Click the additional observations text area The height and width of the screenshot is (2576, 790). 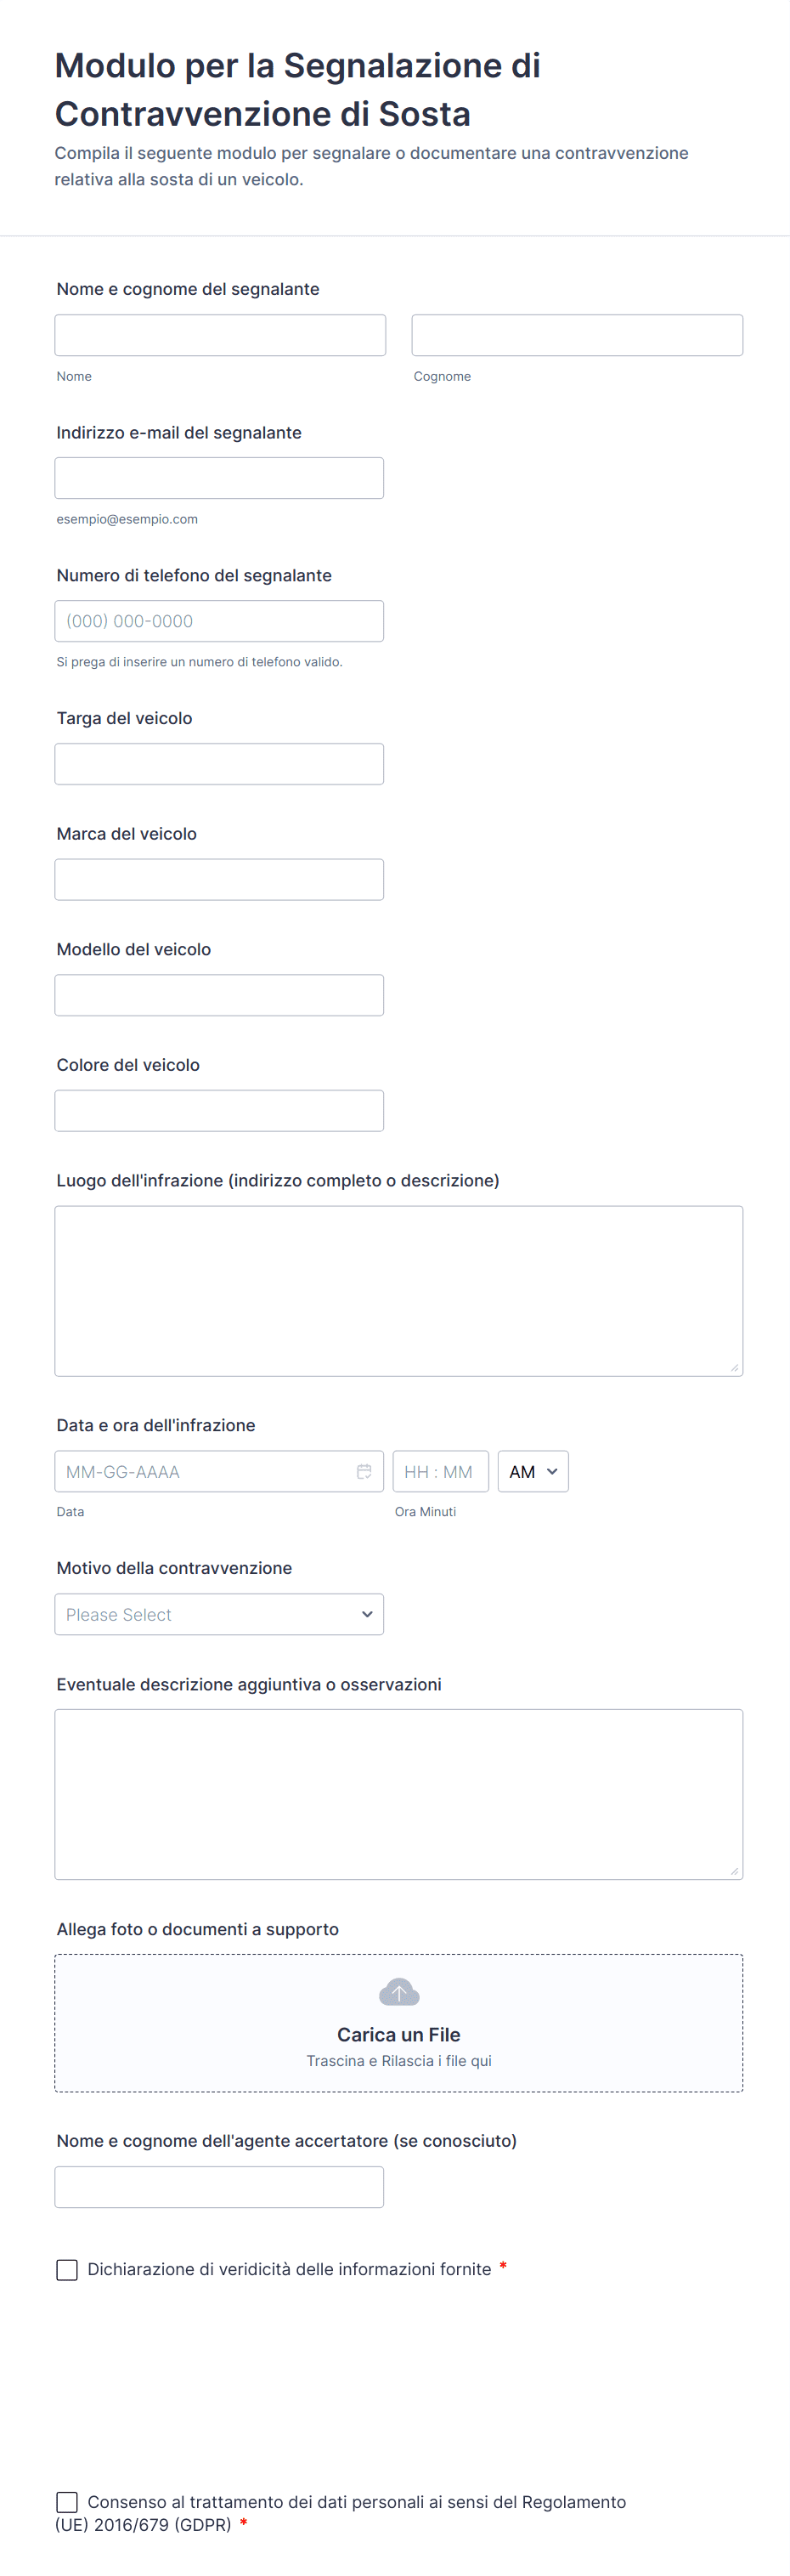[399, 1794]
